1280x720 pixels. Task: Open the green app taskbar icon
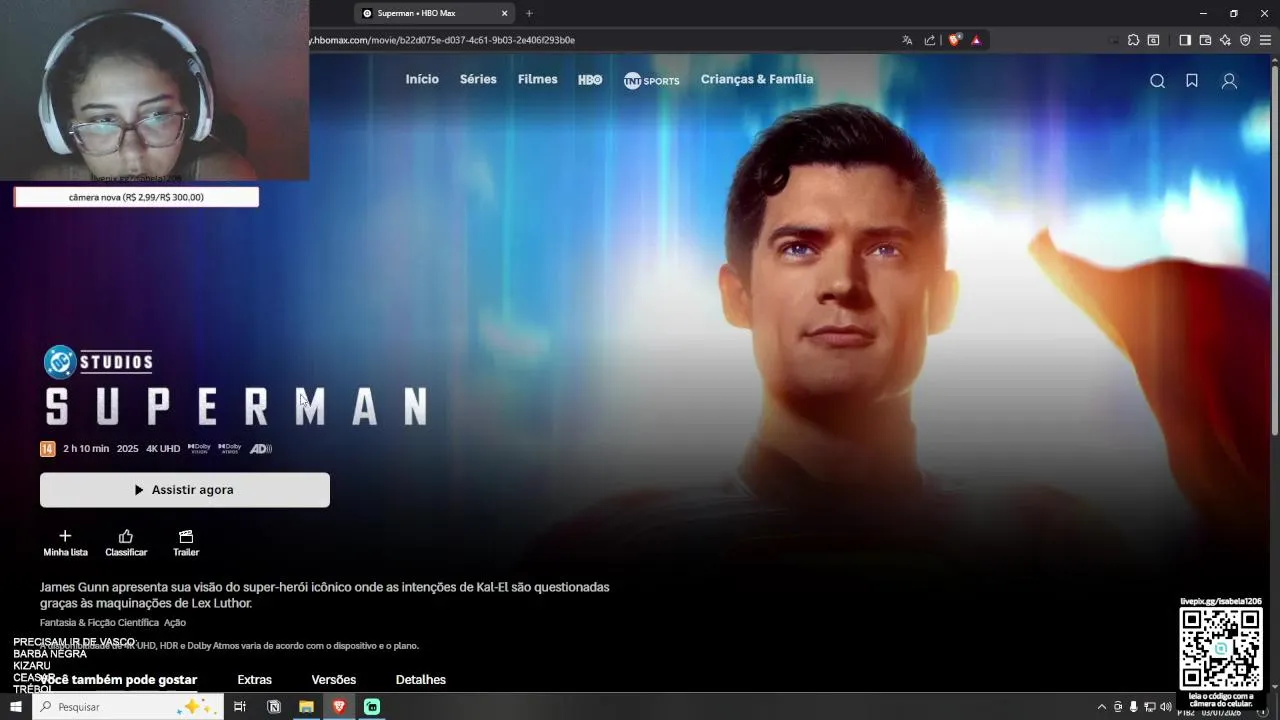pyautogui.click(x=372, y=707)
